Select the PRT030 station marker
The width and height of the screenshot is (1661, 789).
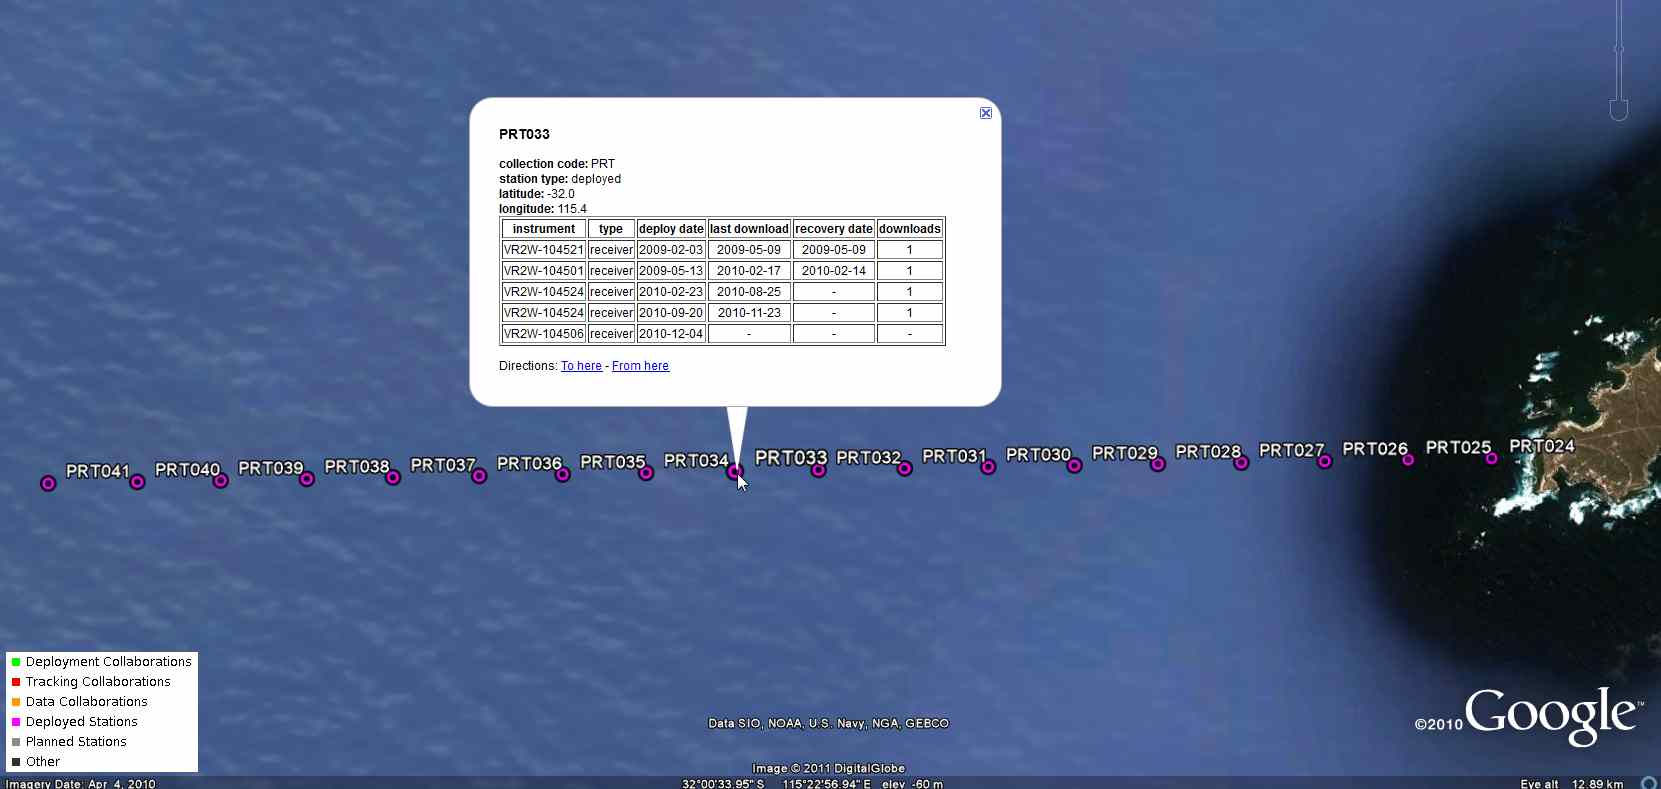point(988,467)
